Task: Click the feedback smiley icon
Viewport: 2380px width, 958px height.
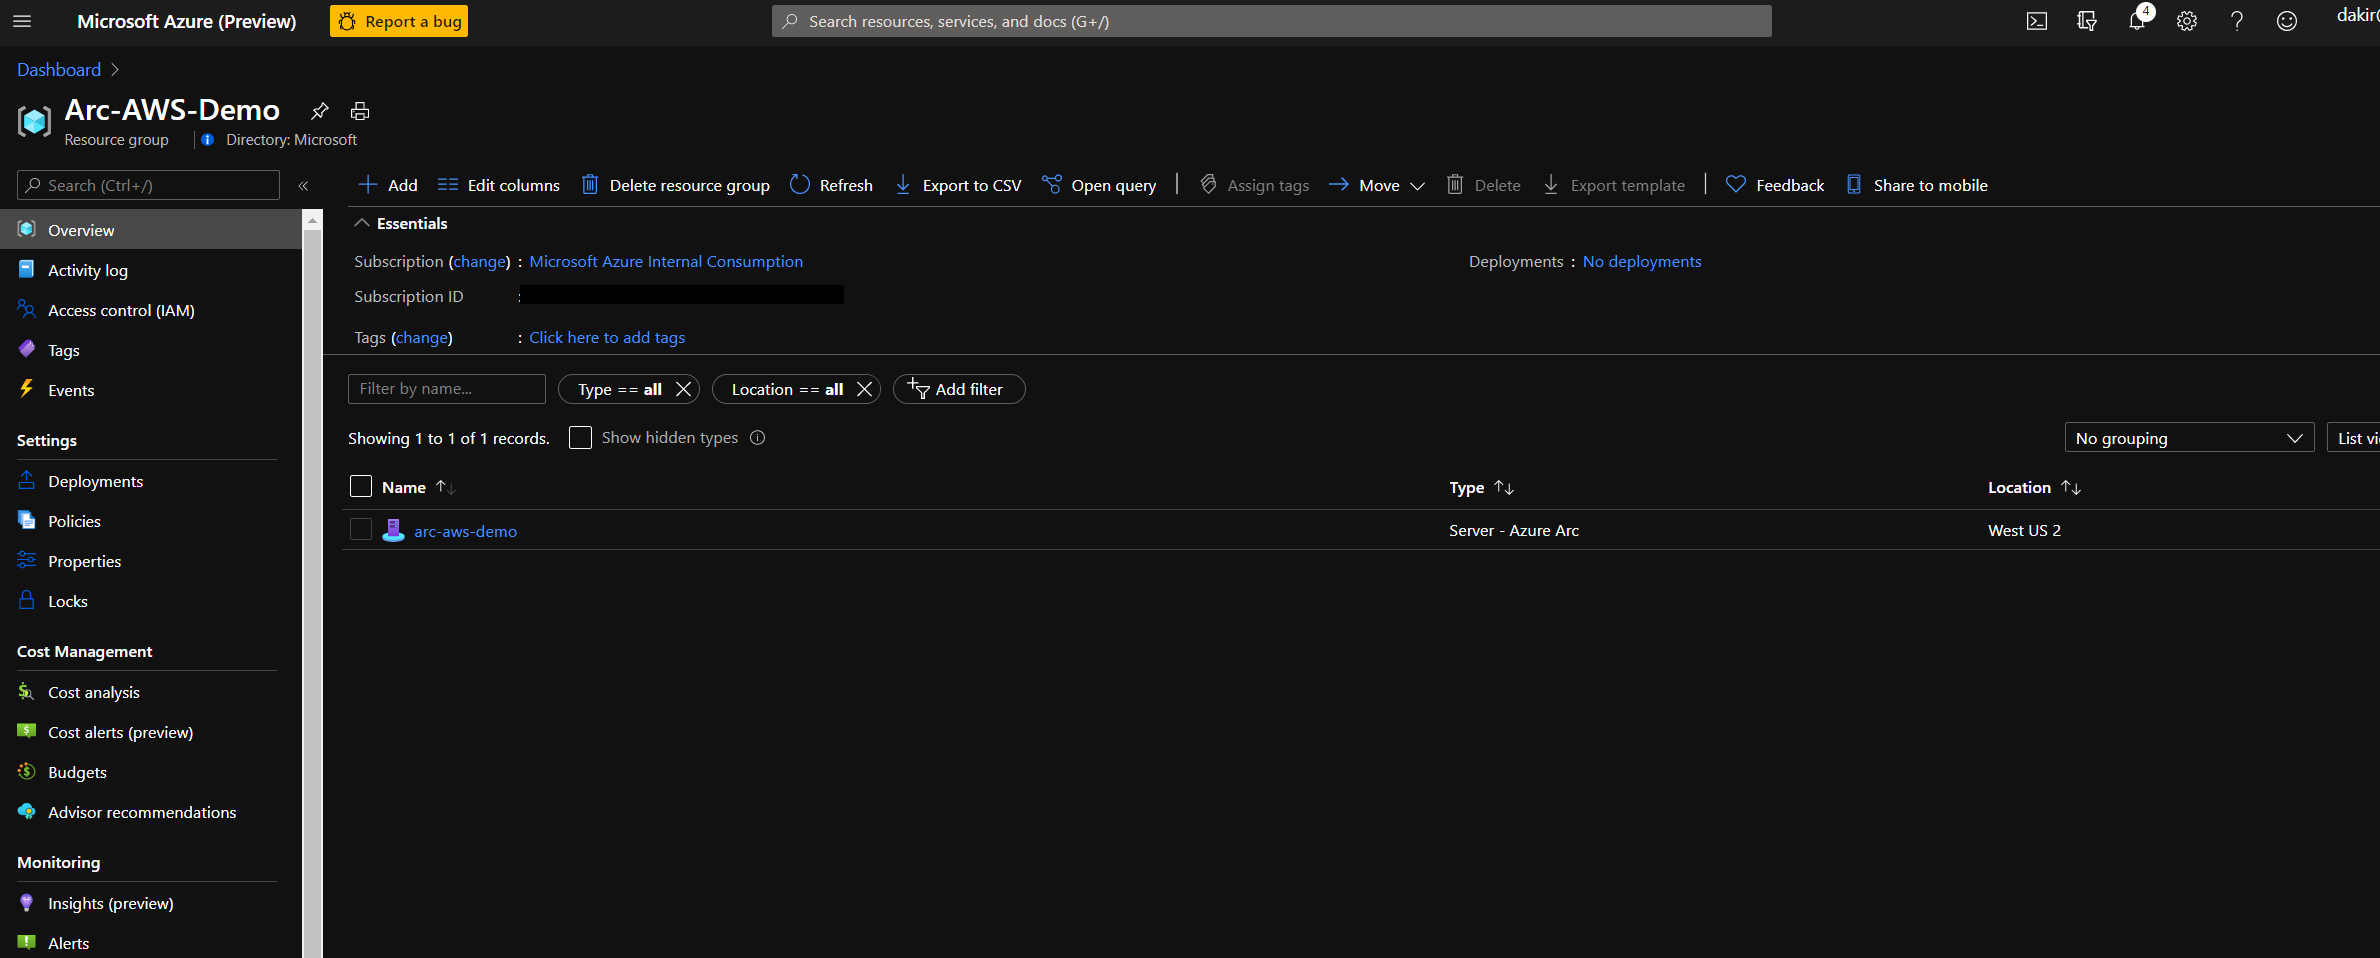Action: [2287, 21]
